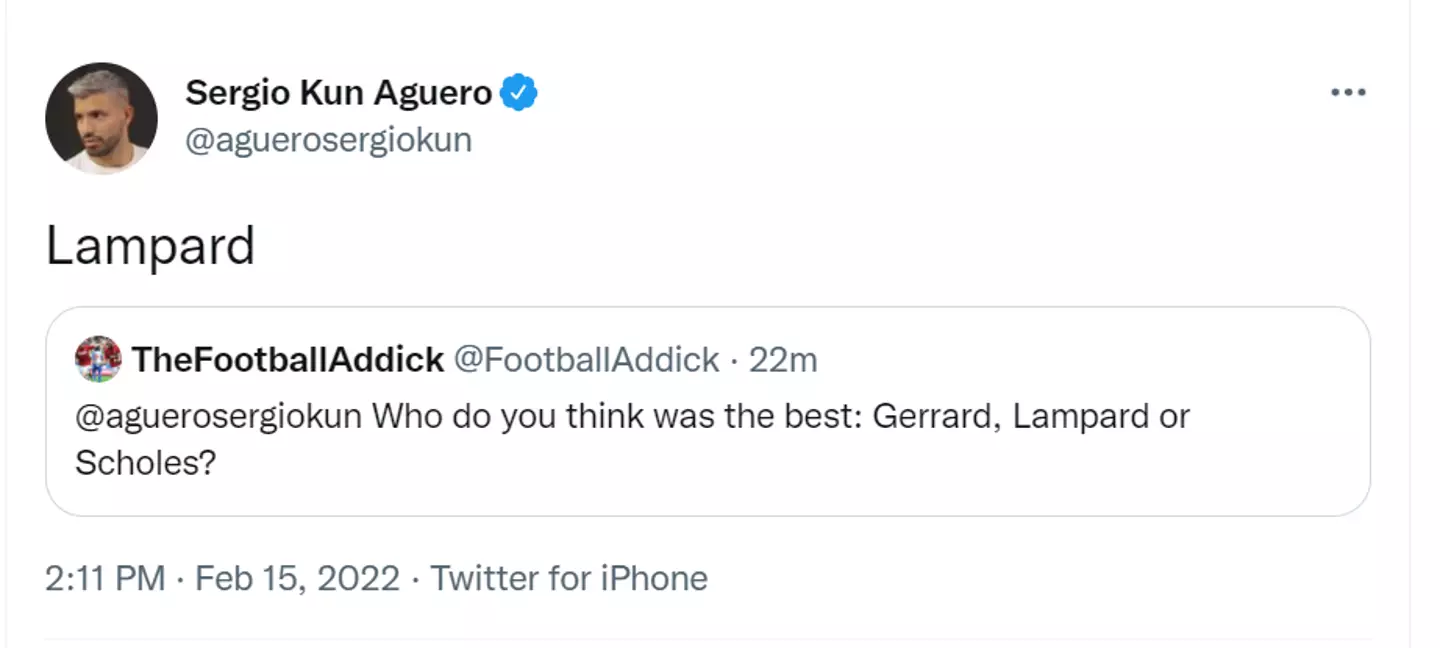Open the three-dot more options menu
The width and height of the screenshot is (1440, 648).
(1347, 93)
